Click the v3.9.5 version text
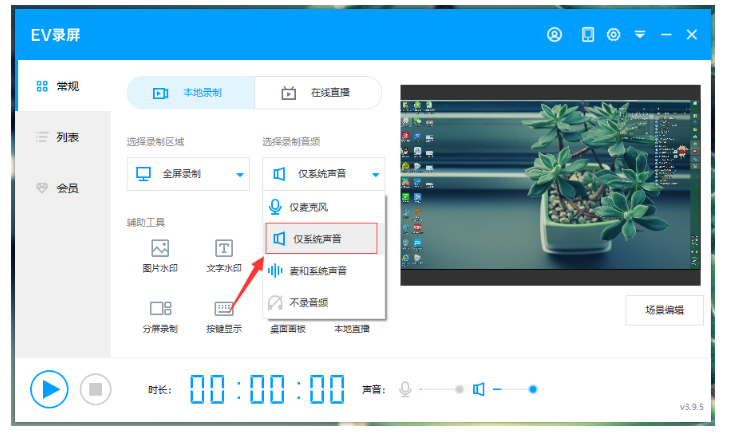Image resolution: width=732 pixels, height=434 pixels. point(691,407)
